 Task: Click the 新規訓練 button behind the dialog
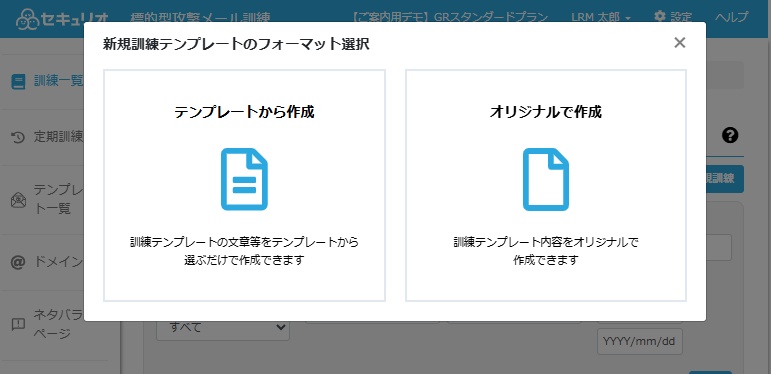click(725, 179)
